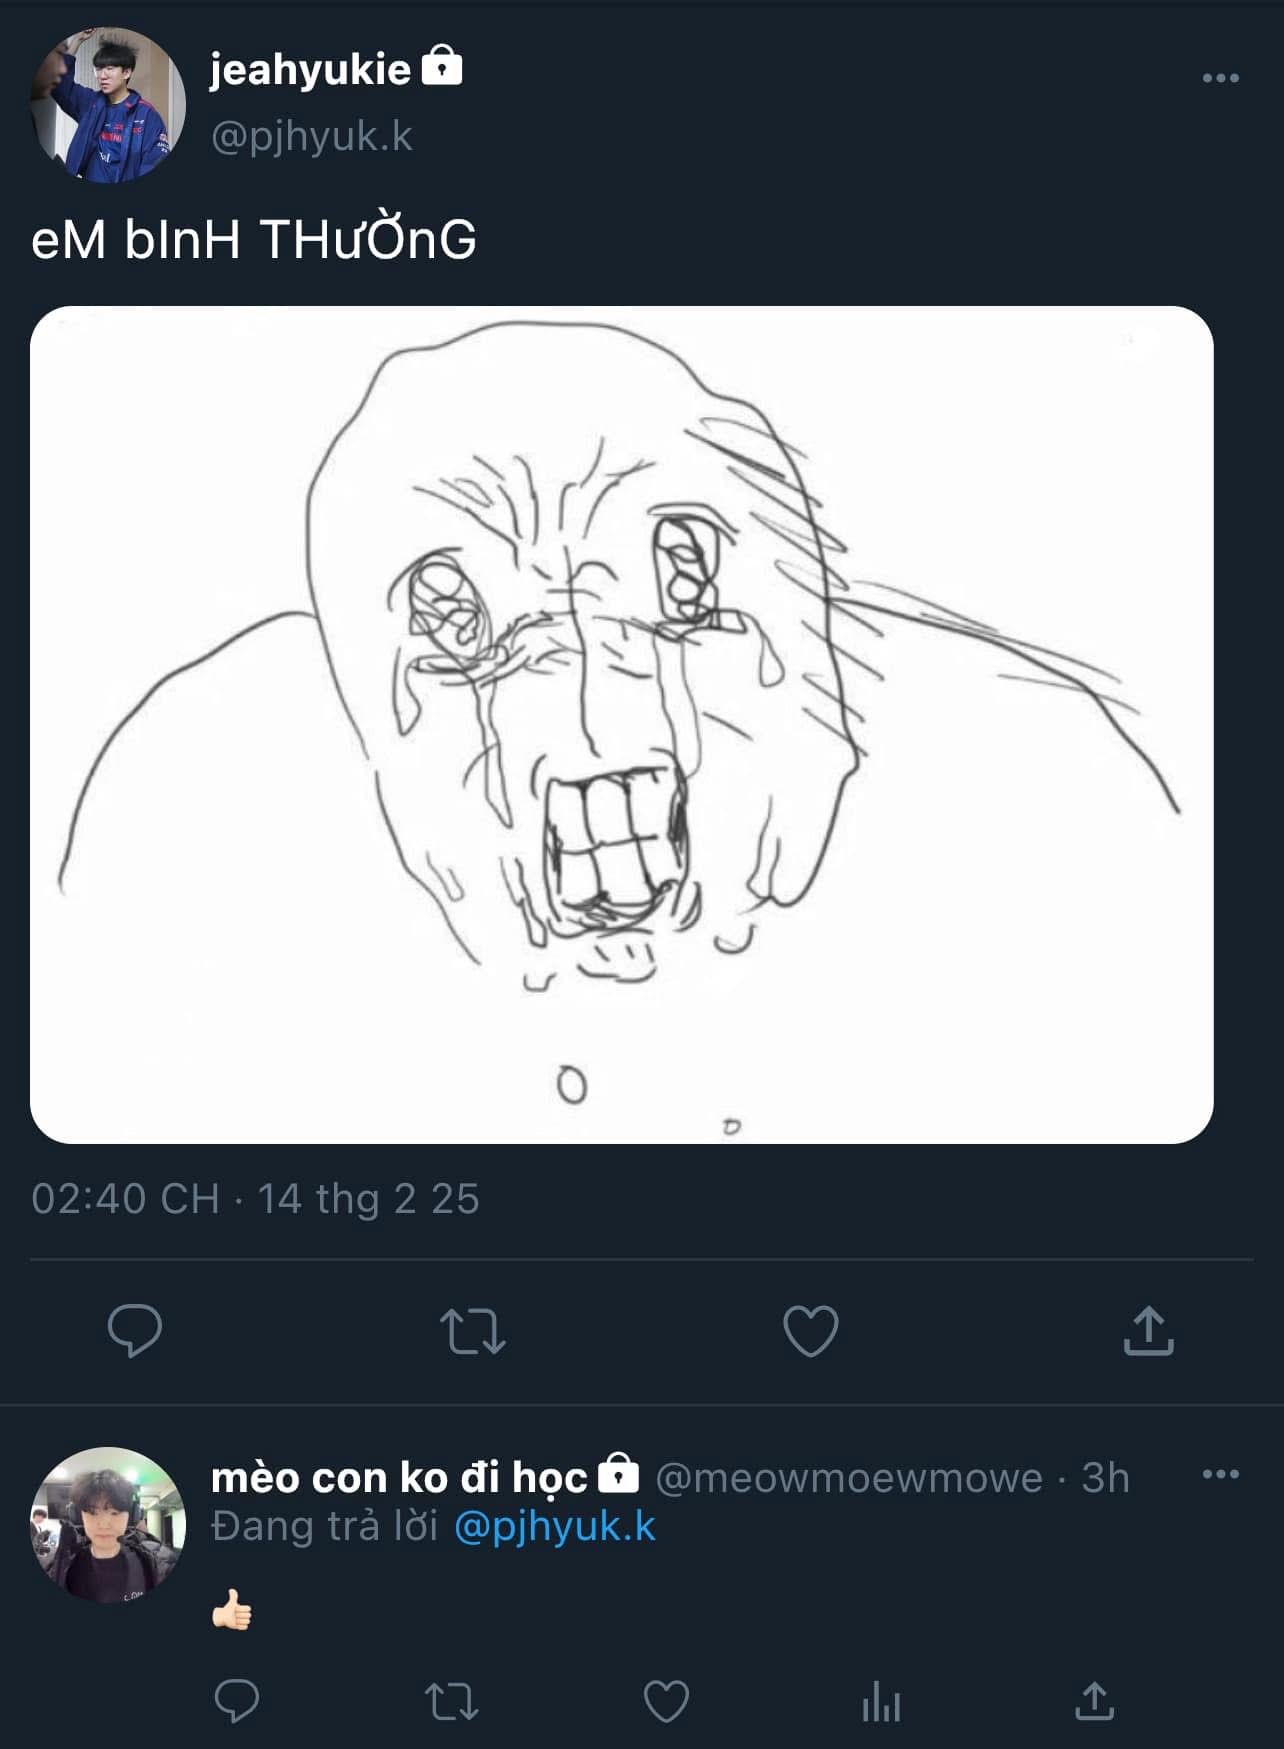This screenshot has height=1749, width=1284.
Task: Open jeahyukie's profile picture
Action: pyautogui.click(x=108, y=105)
